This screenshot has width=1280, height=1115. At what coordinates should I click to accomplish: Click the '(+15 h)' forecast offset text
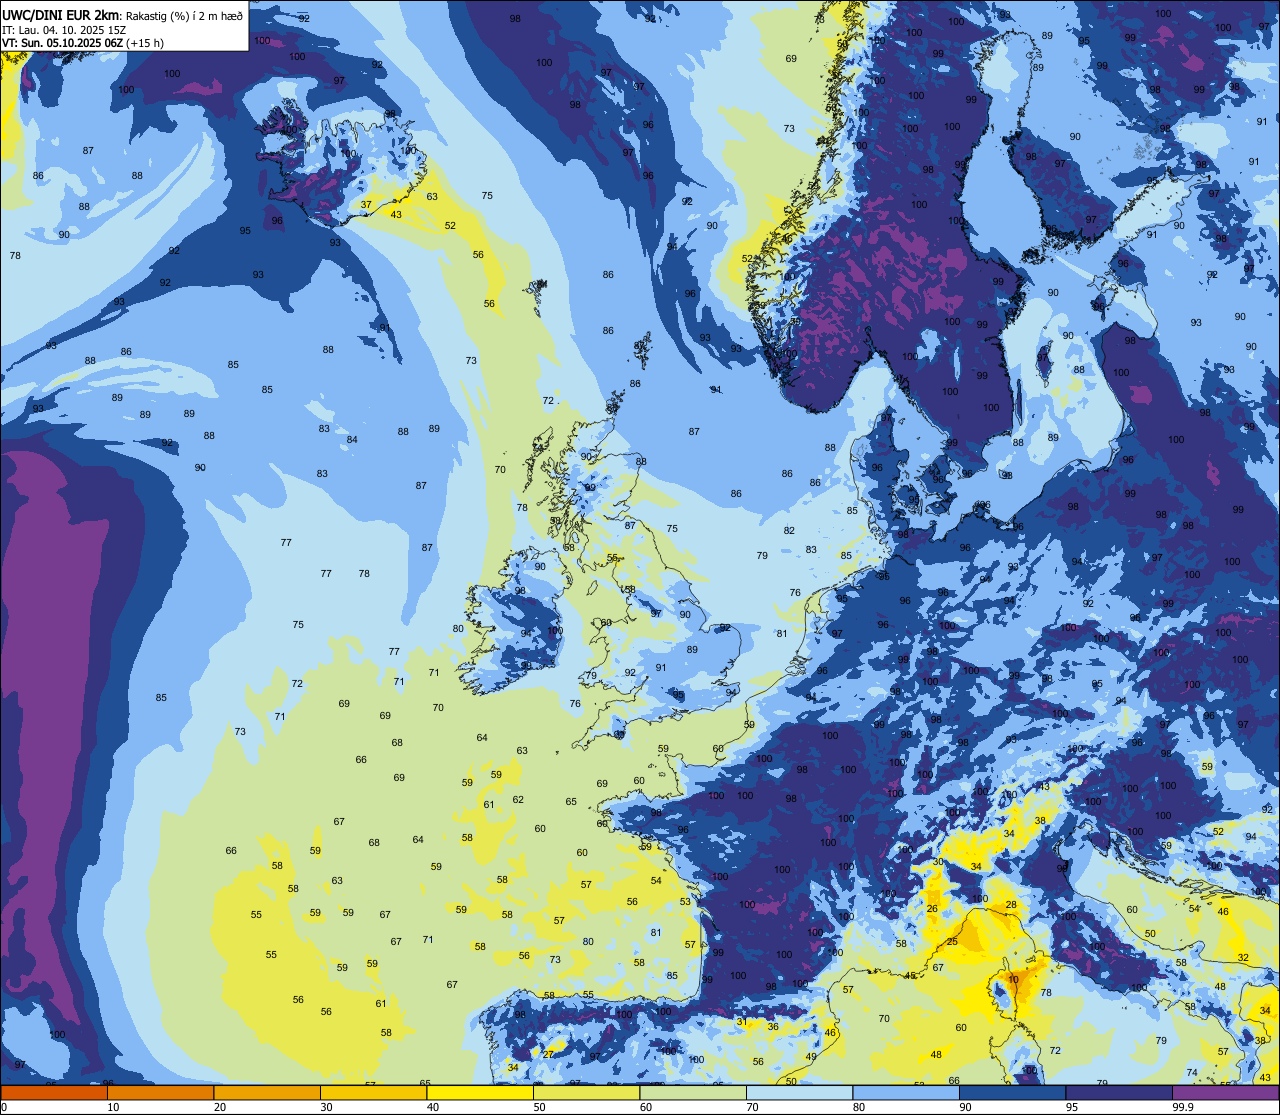pyautogui.click(x=145, y=42)
